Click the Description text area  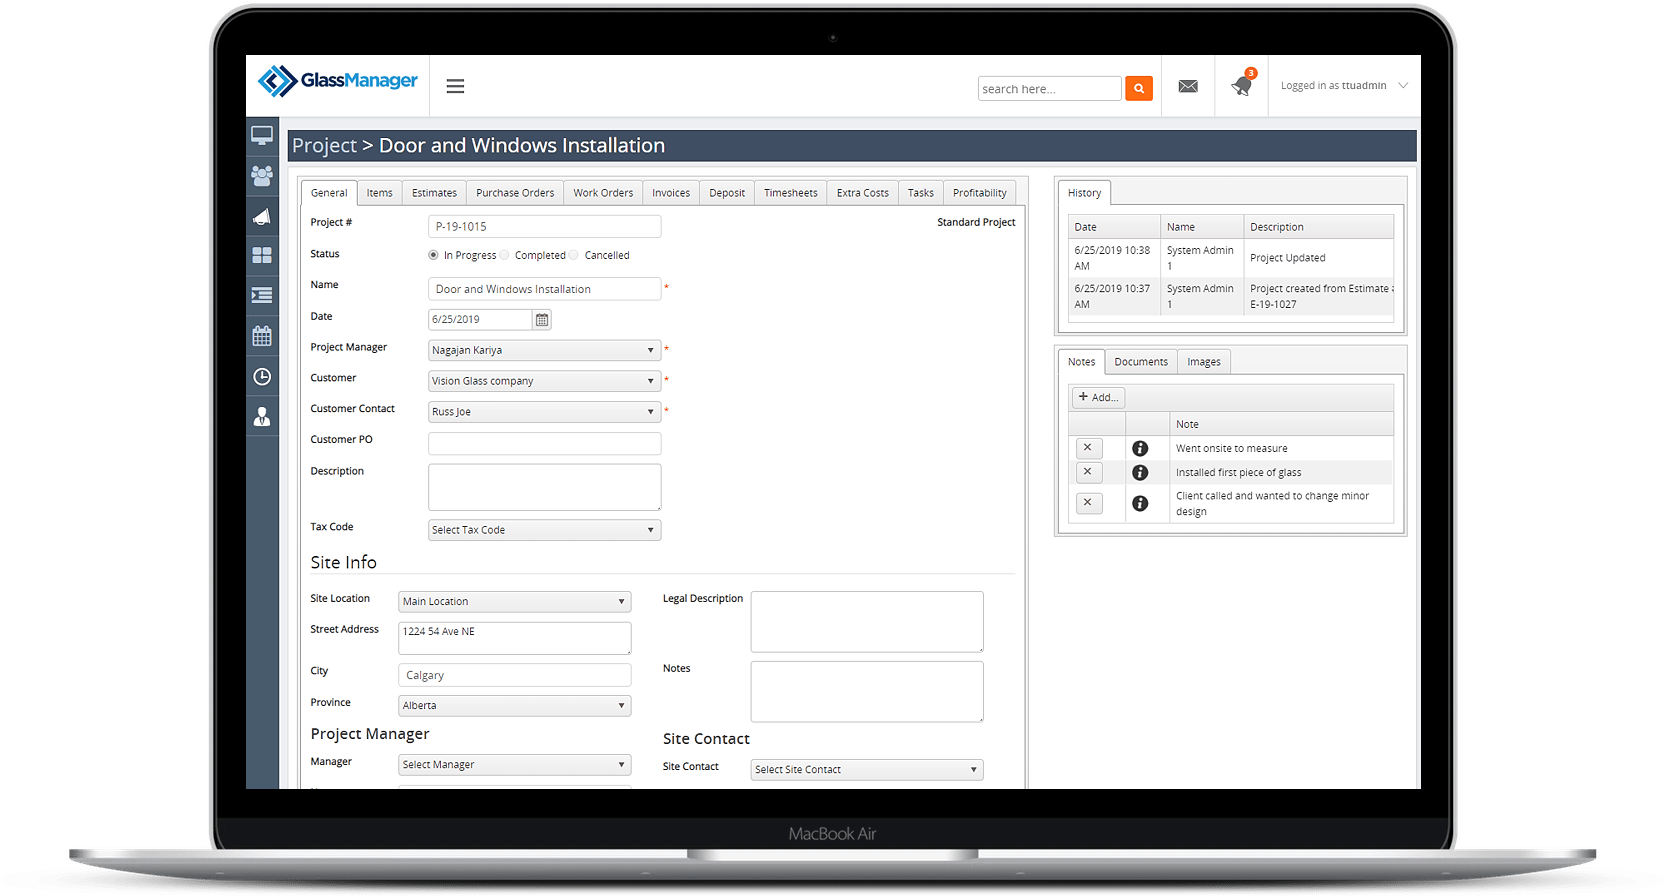pyautogui.click(x=544, y=487)
